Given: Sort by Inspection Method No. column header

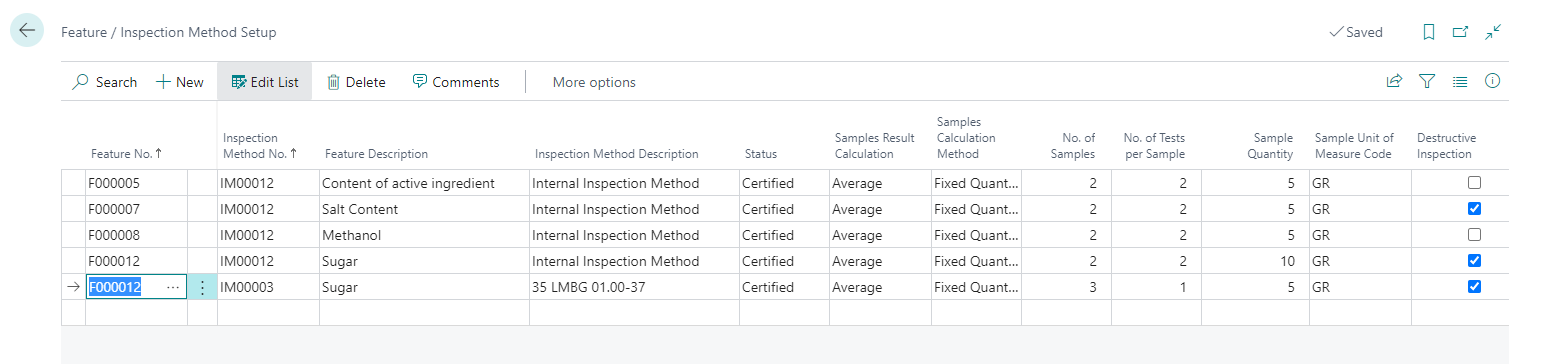Looking at the screenshot, I should [x=260, y=146].
